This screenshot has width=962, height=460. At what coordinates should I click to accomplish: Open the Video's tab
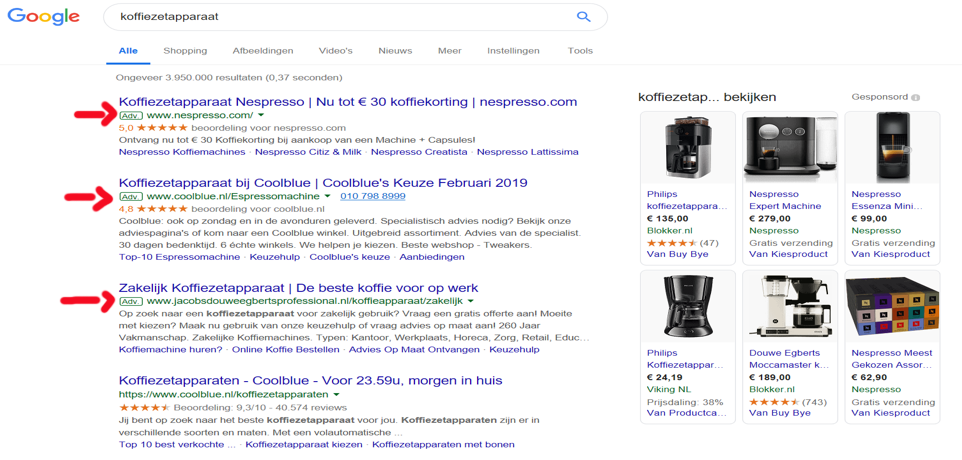click(336, 51)
